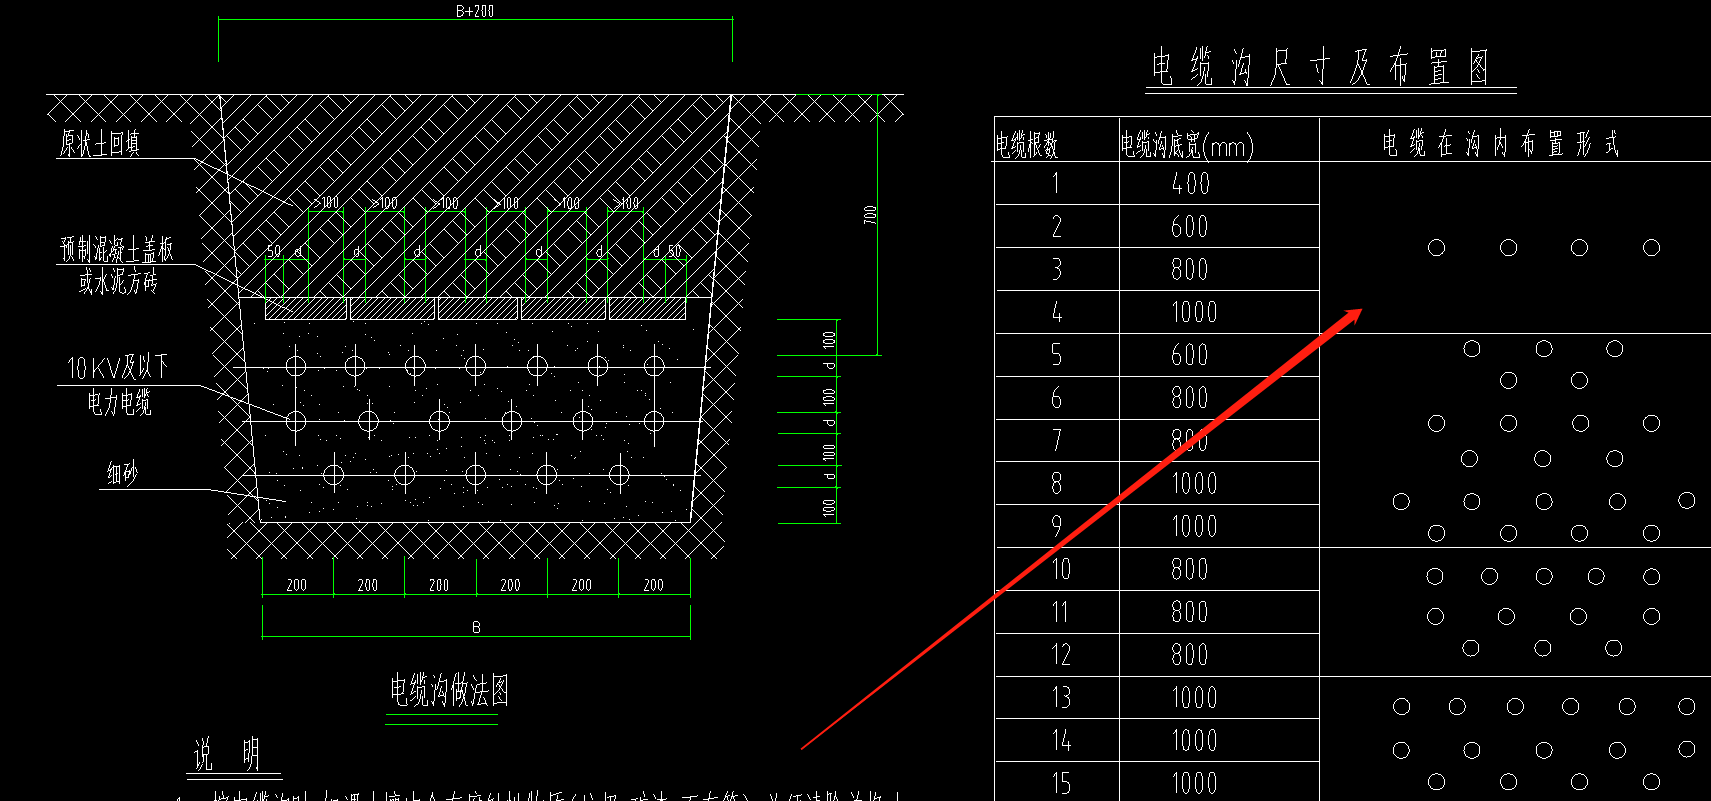Click cable count 7 in the table
Viewport: 1711px width, 801px height.
pyautogui.click(x=1056, y=440)
